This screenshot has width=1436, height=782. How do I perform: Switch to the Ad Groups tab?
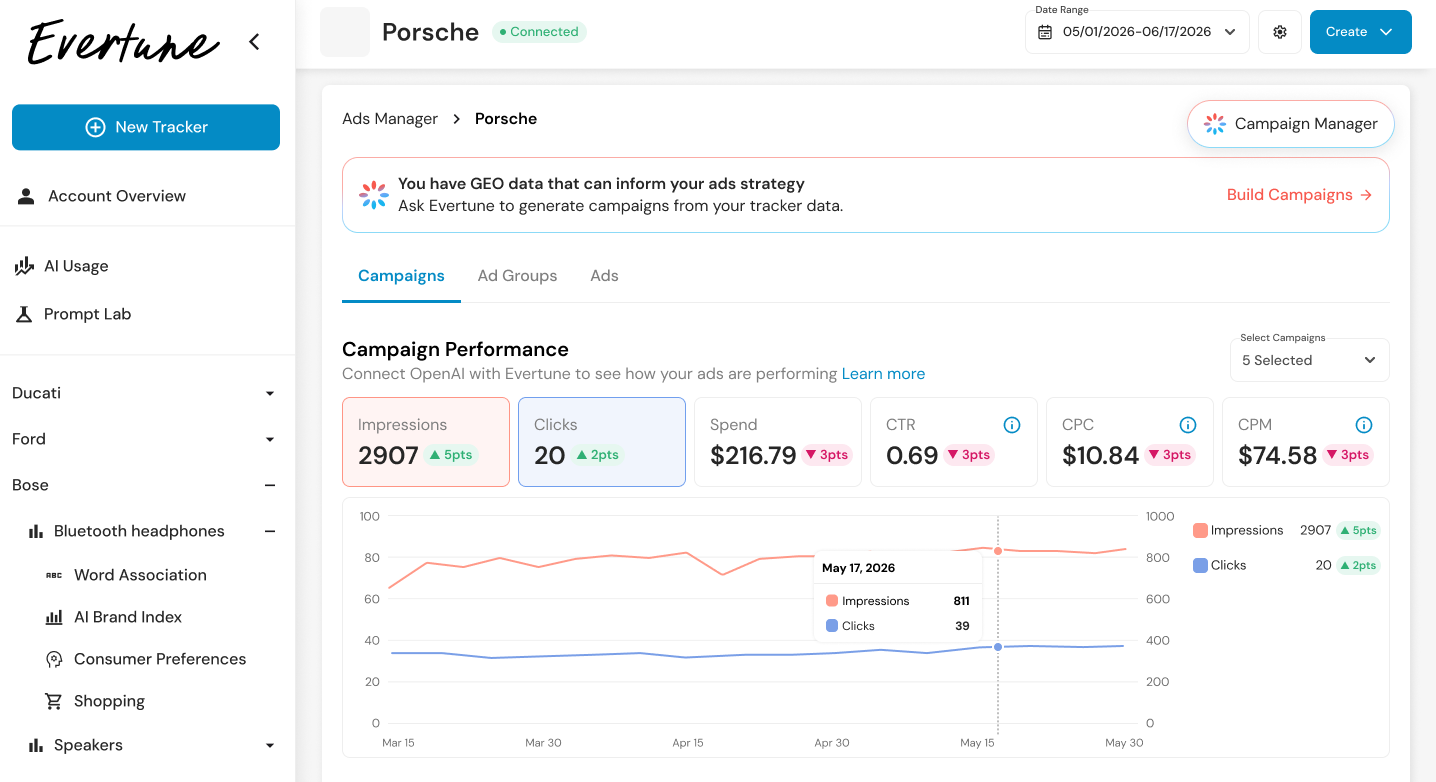click(x=517, y=276)
